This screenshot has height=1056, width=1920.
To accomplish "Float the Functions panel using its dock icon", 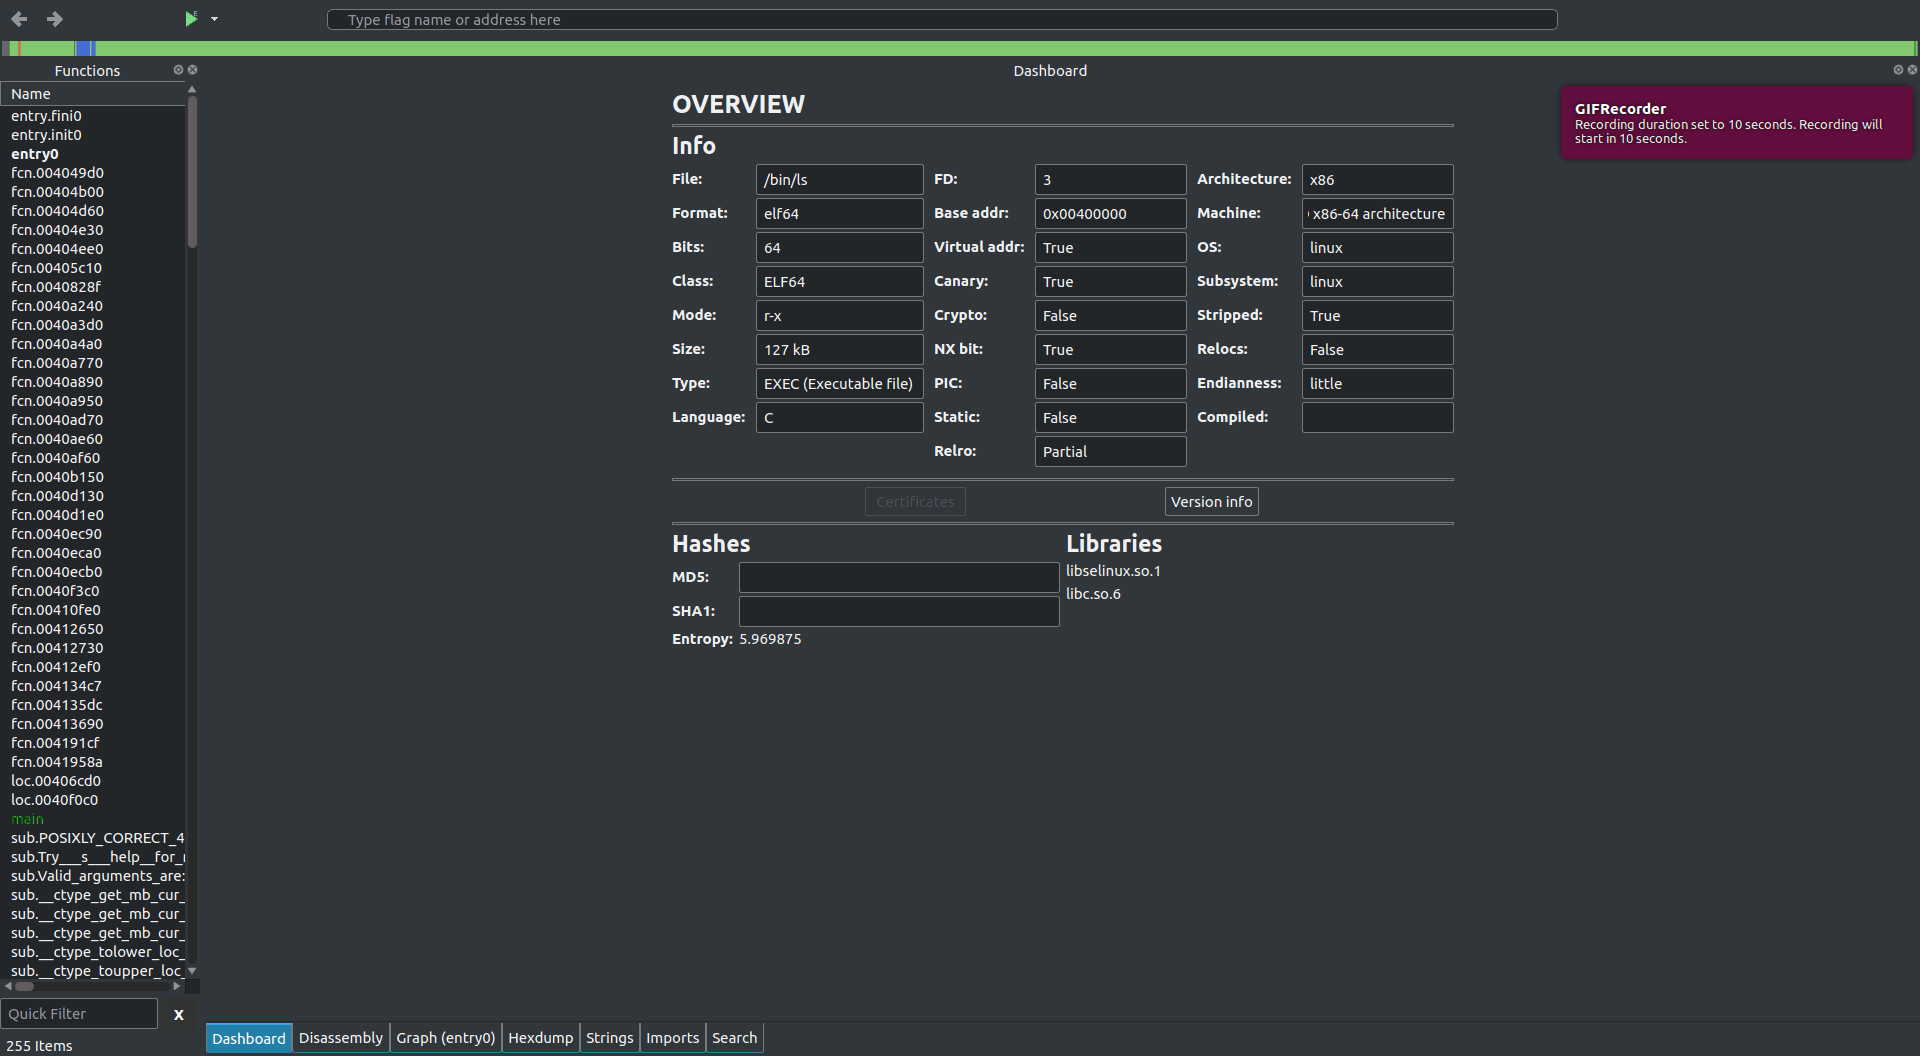I will (x=178, y=70).
